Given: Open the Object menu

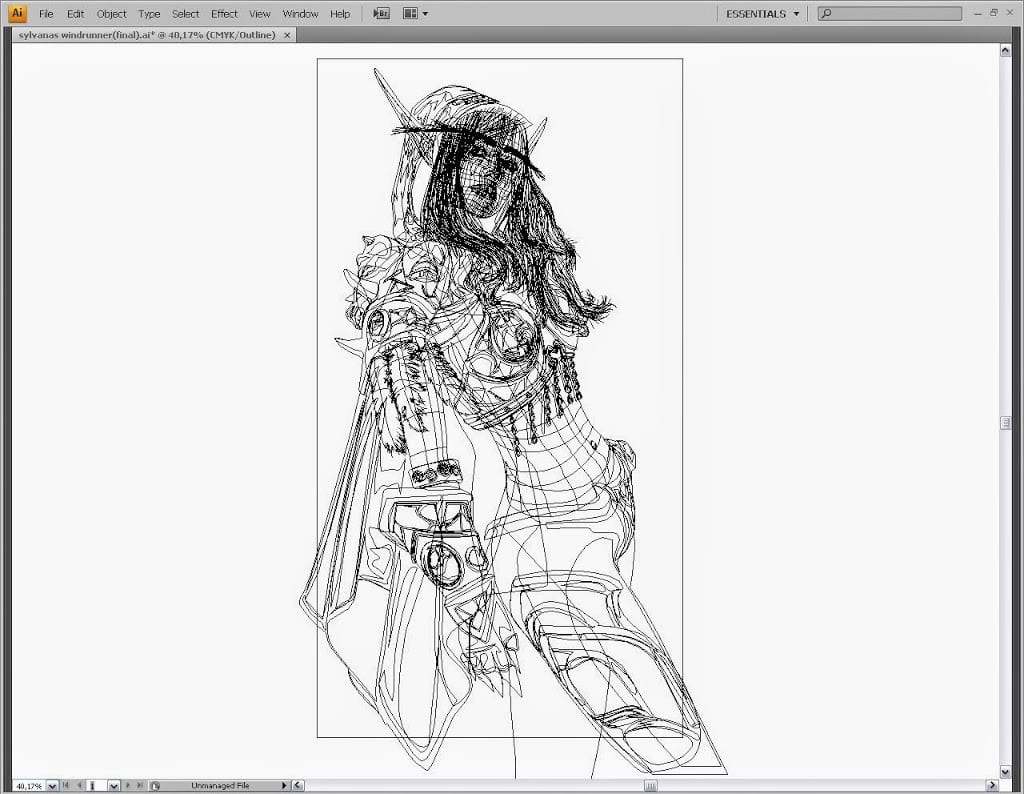Looking at the screenshot, I should click(x=111, y=14).
